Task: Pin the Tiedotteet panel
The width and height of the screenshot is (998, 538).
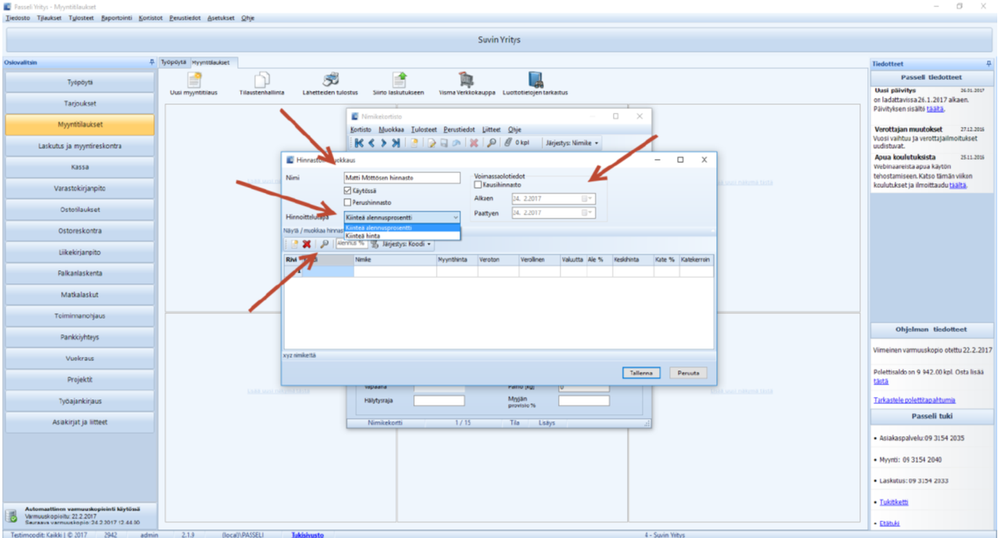Action: (x=988, y=64)
